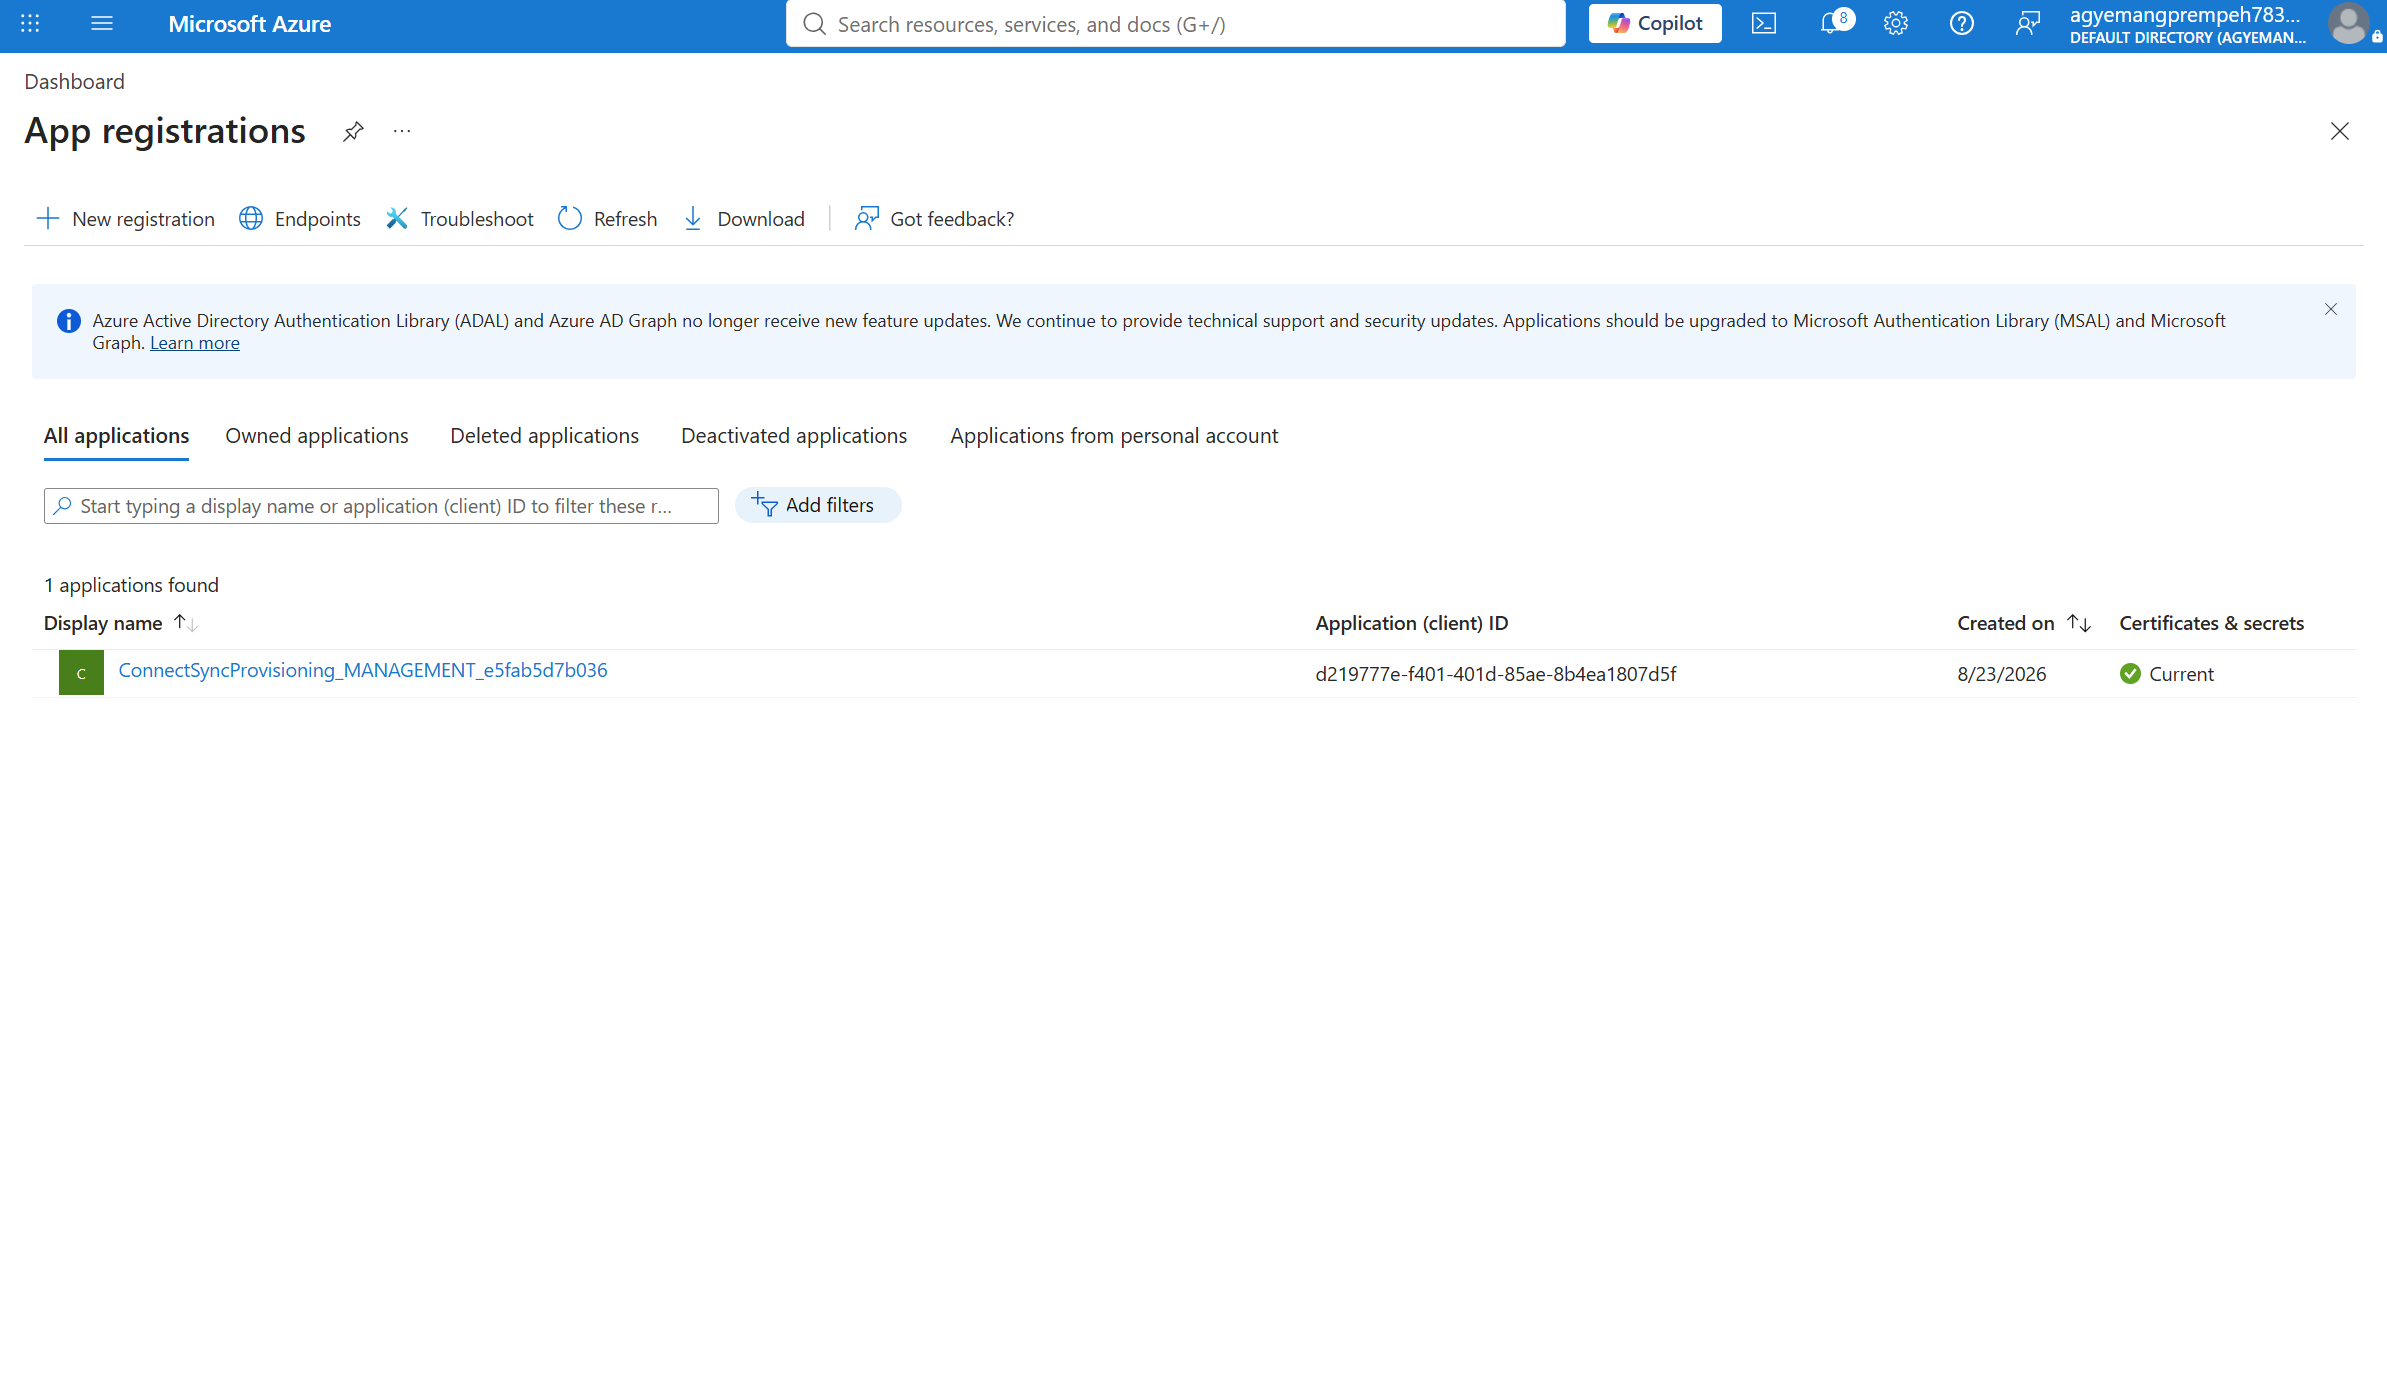Click the green C application tile

coord(81,673)
